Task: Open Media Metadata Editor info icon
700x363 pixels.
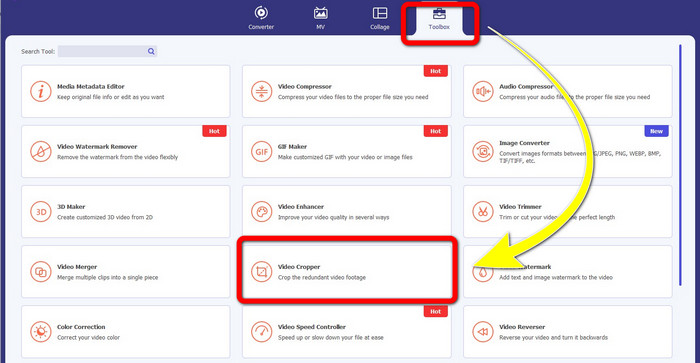Action: 41,92
